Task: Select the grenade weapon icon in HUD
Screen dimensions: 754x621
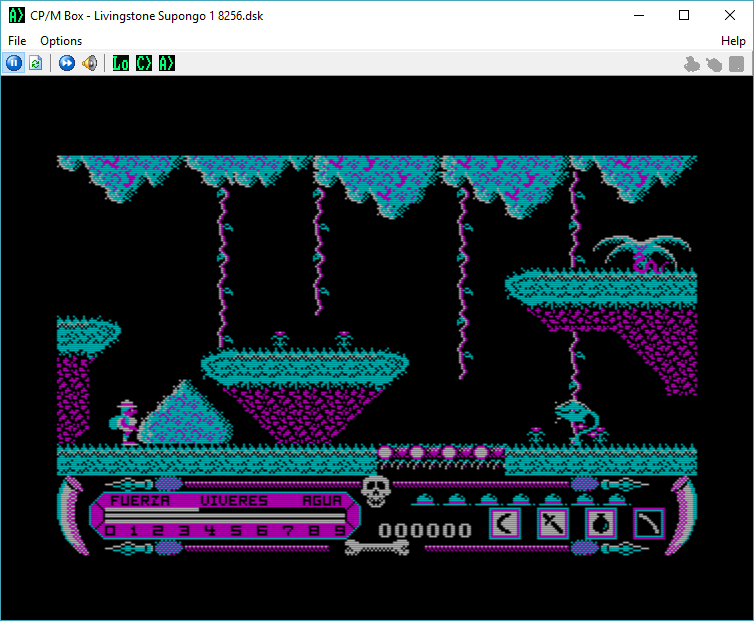Action: coord(601,523)
